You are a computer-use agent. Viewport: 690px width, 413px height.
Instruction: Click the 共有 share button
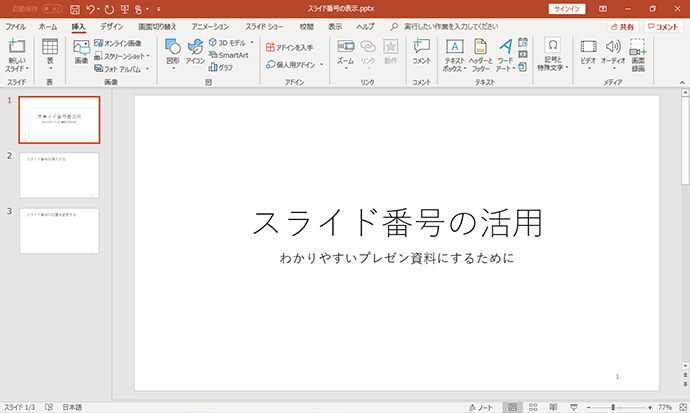click(x=622, y=27)
